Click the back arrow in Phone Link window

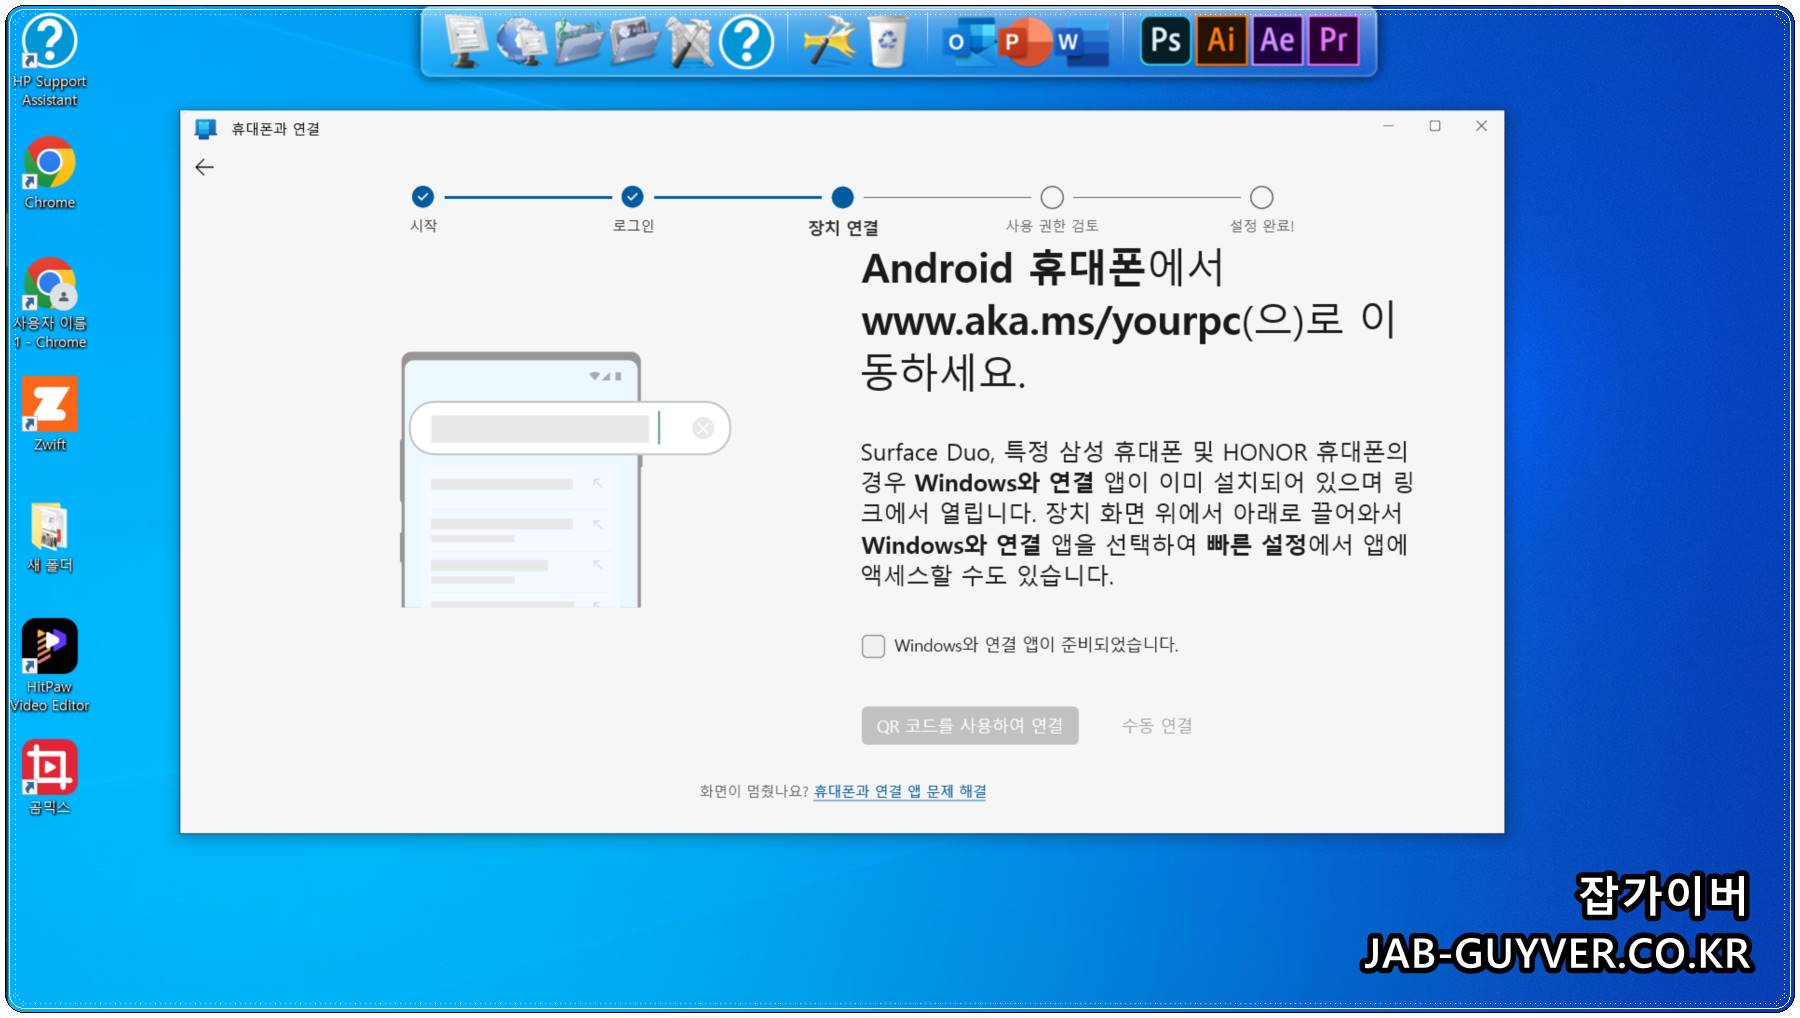coord(205,167)
